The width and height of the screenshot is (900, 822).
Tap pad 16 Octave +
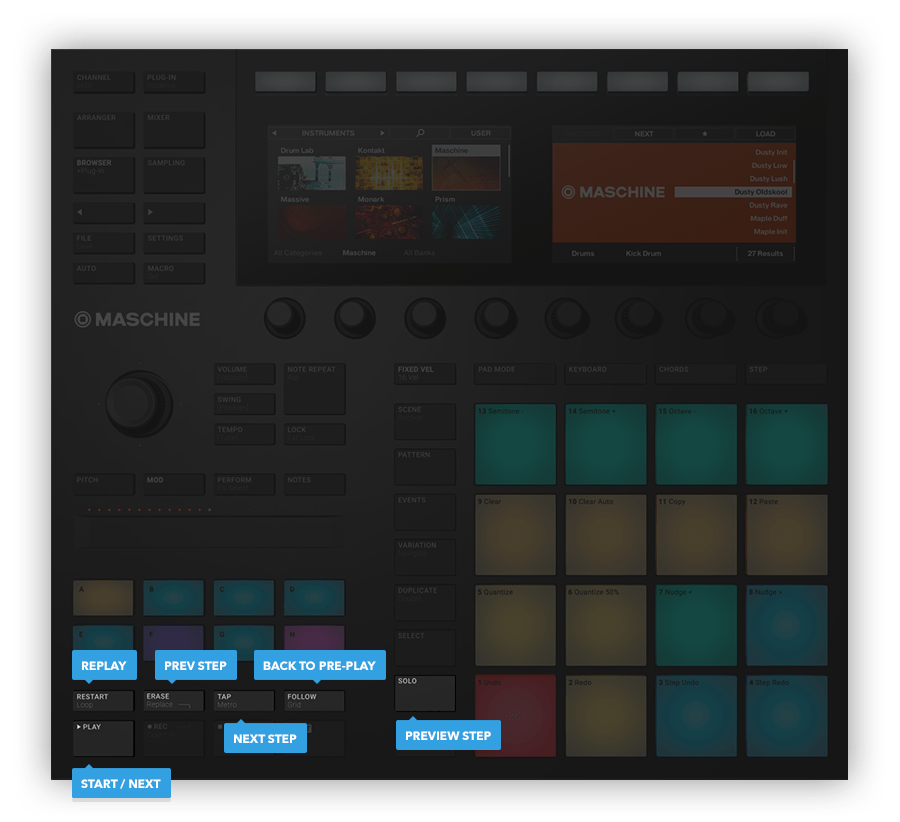[x=787, y=444]
